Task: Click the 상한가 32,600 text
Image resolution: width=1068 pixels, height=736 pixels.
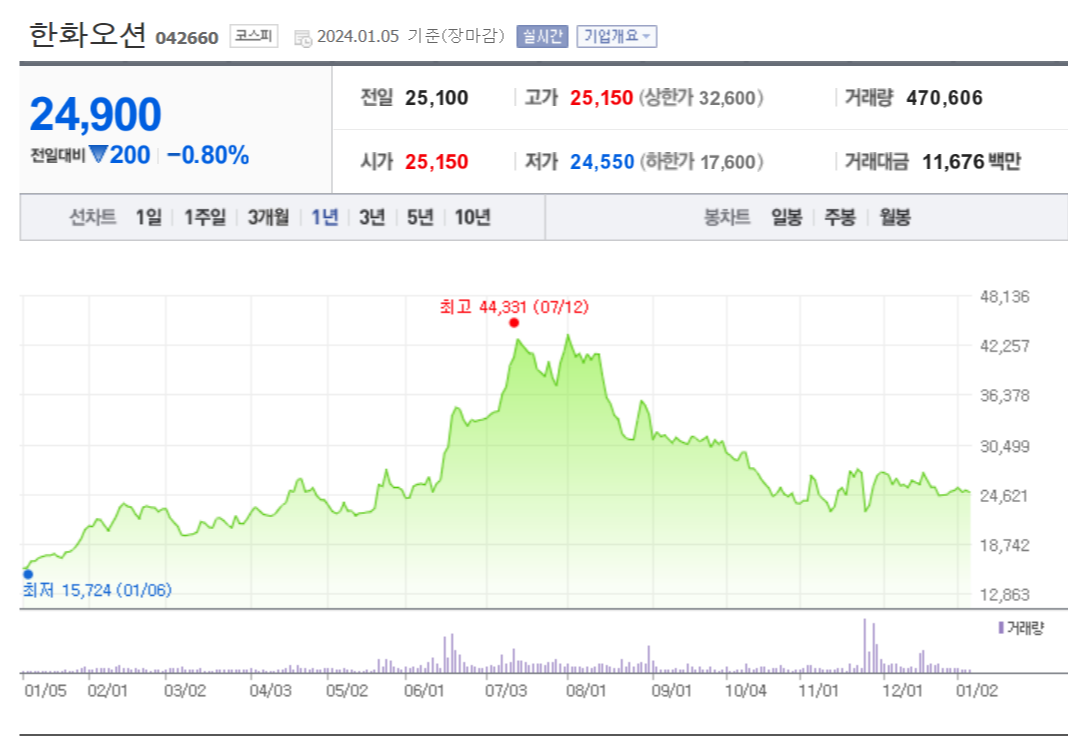Action: 701,98
